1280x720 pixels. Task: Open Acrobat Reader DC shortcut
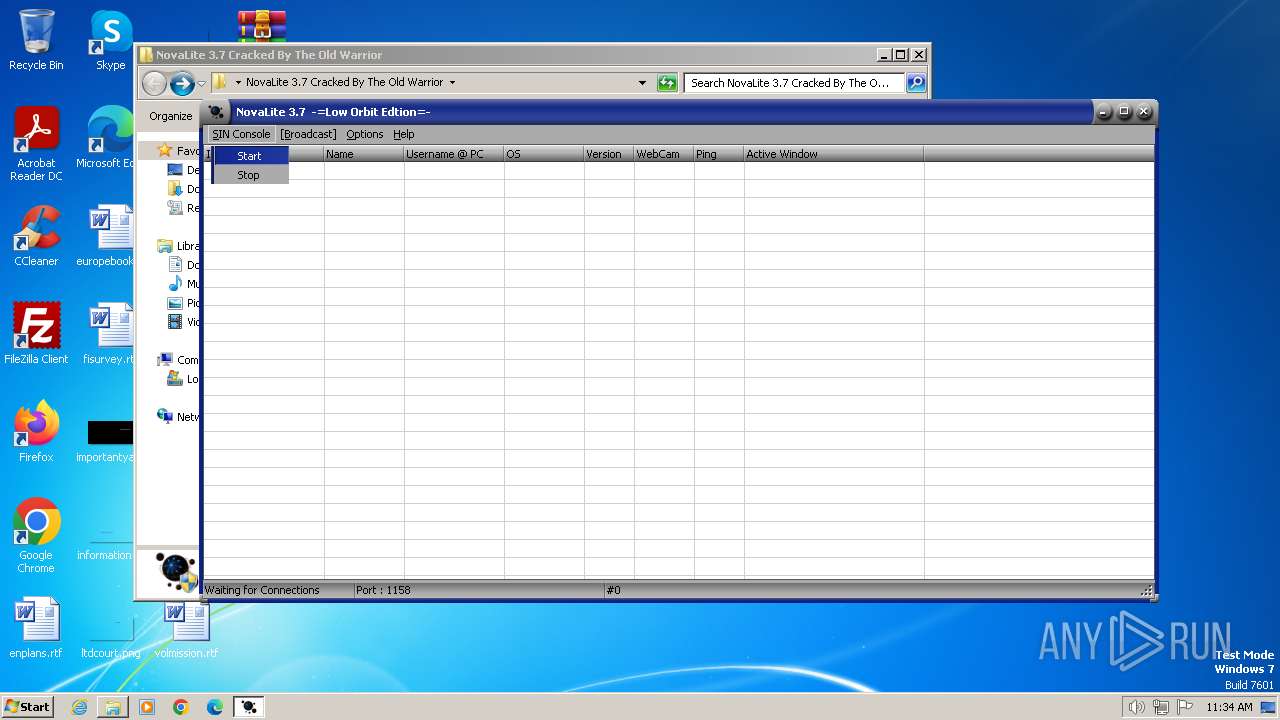tap(36, 144)
